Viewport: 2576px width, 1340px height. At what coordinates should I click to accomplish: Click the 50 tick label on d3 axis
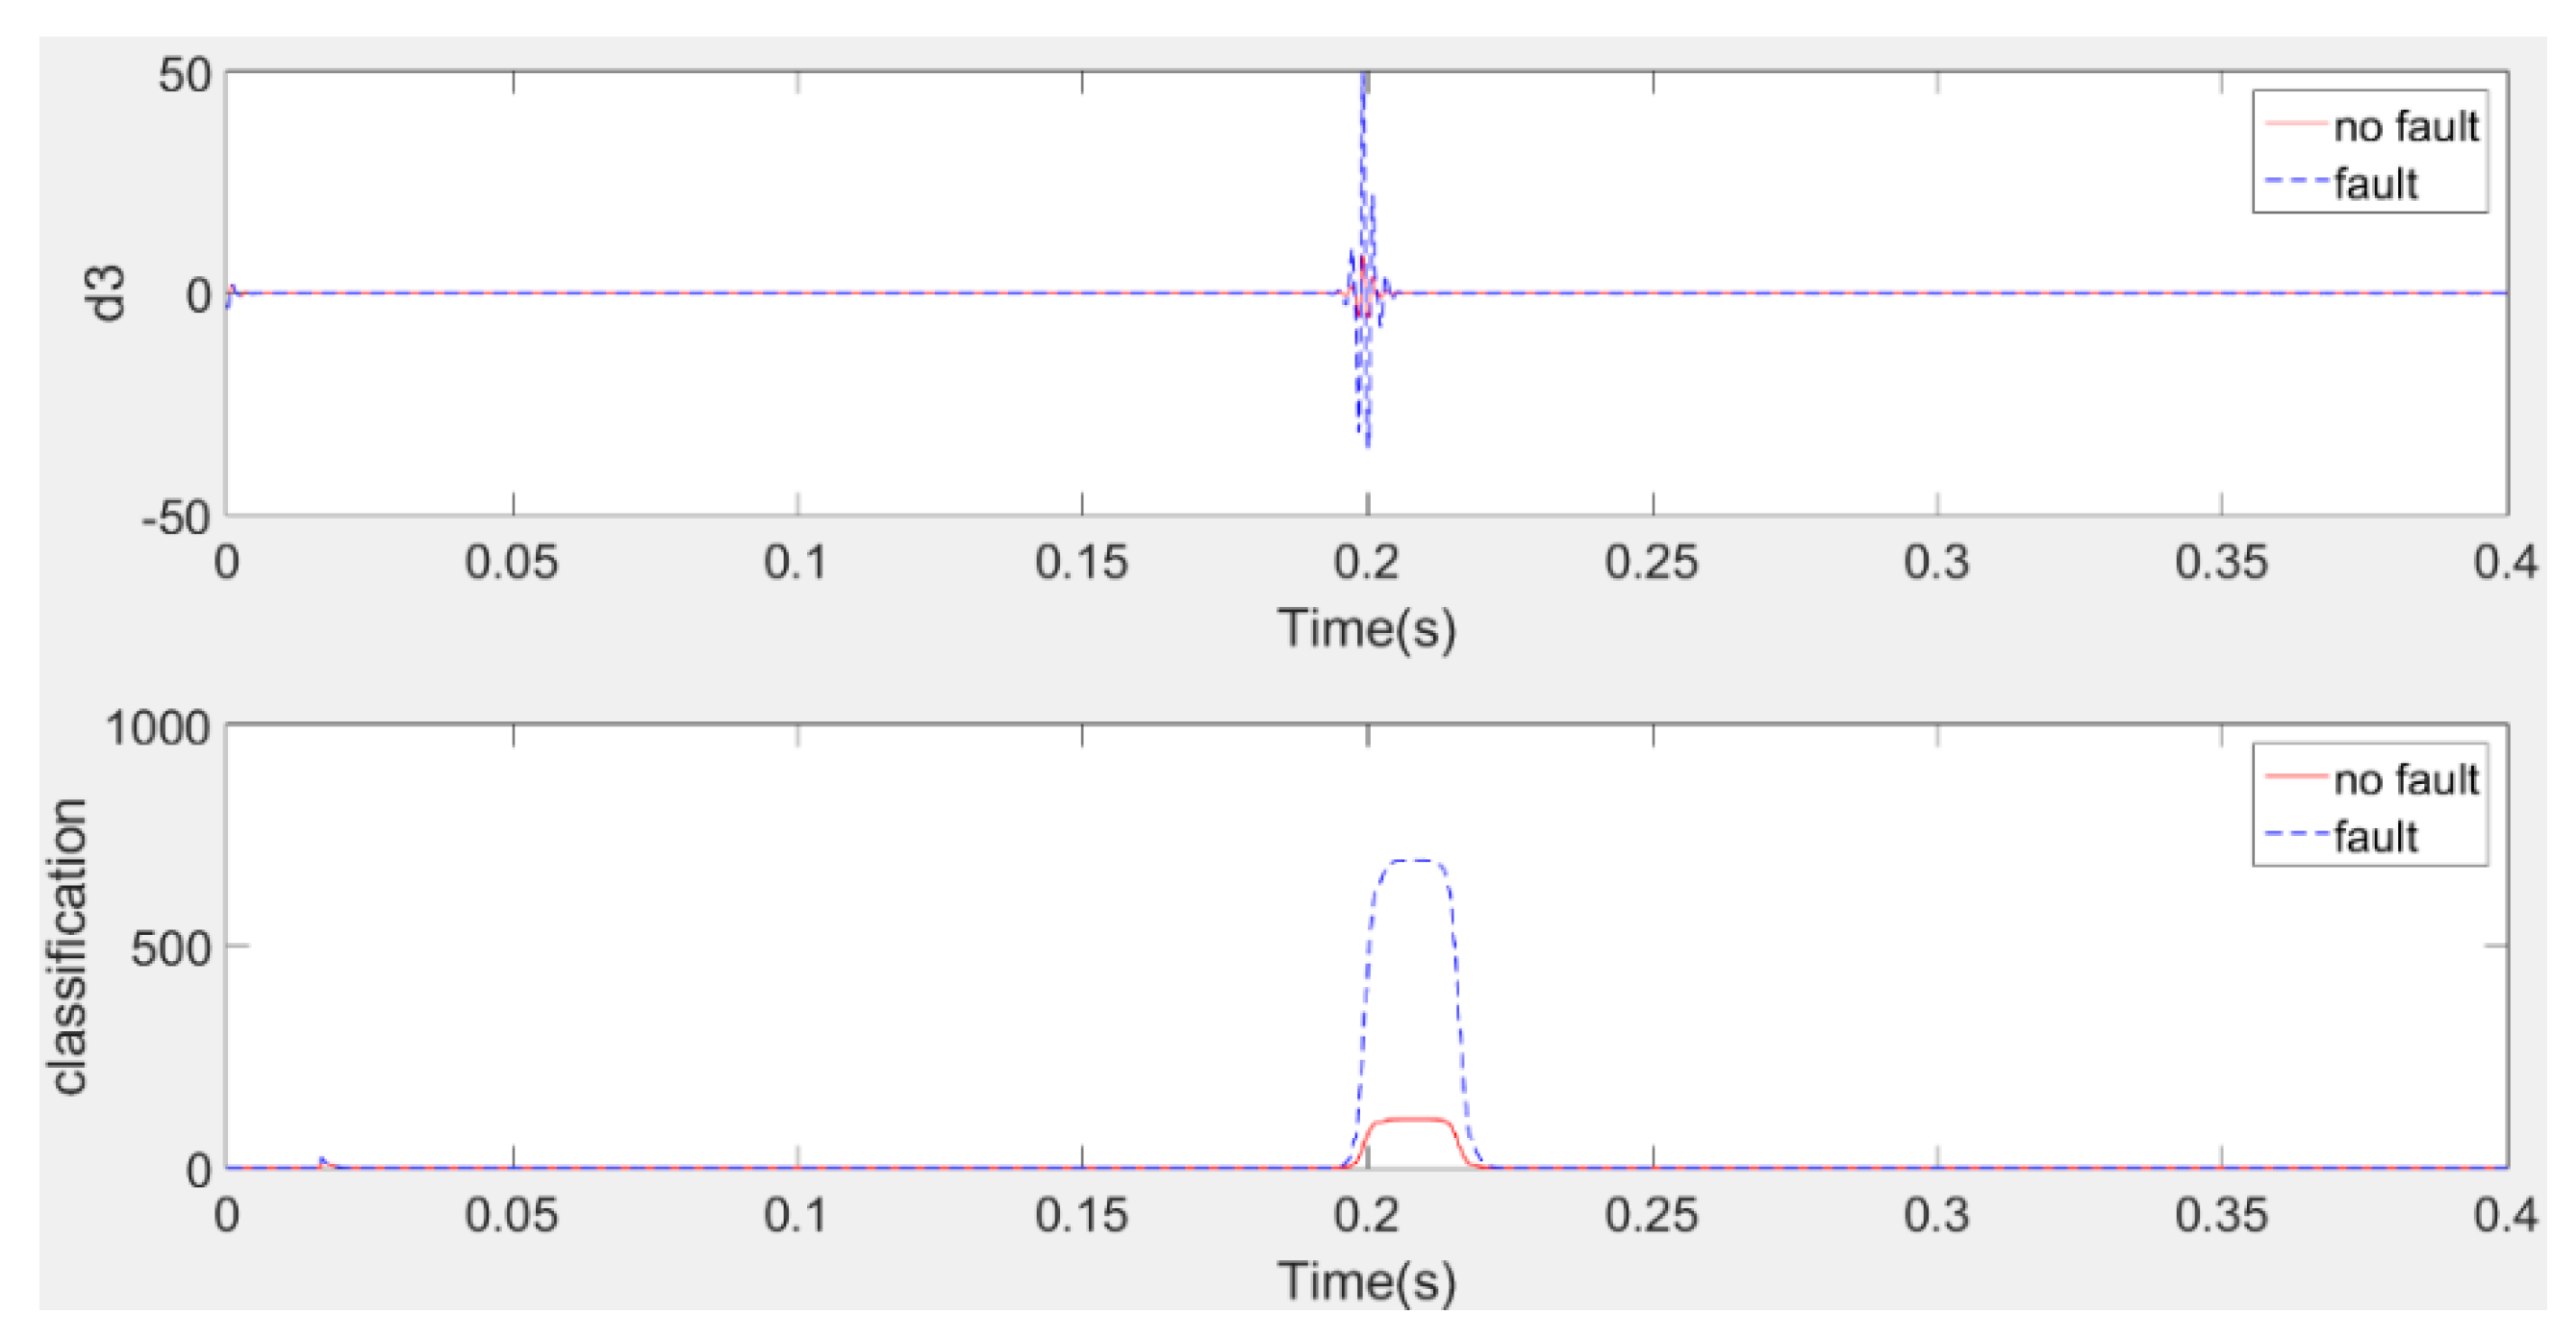[185, 75]
